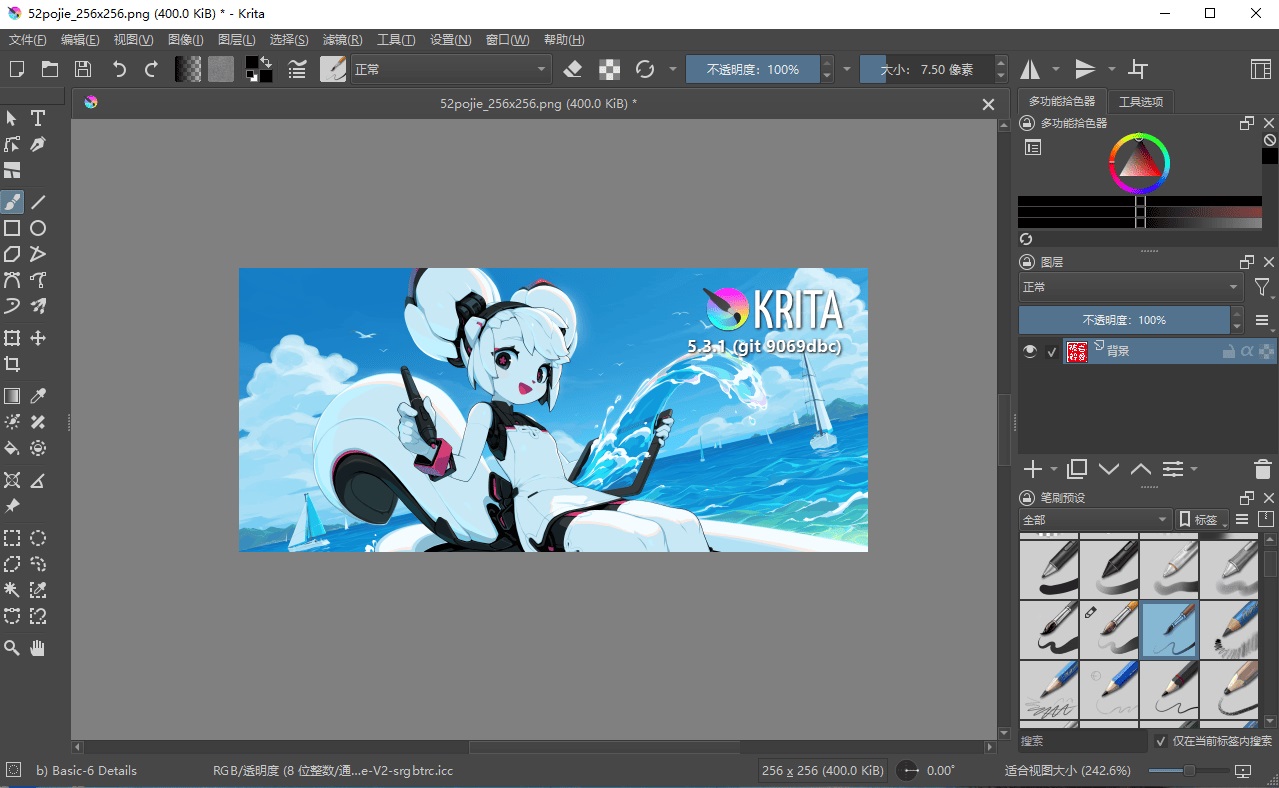Viewport: 1279px width, 788px height.
Task: Click the add layer plus button
Action: click(x=1033, y=469)
